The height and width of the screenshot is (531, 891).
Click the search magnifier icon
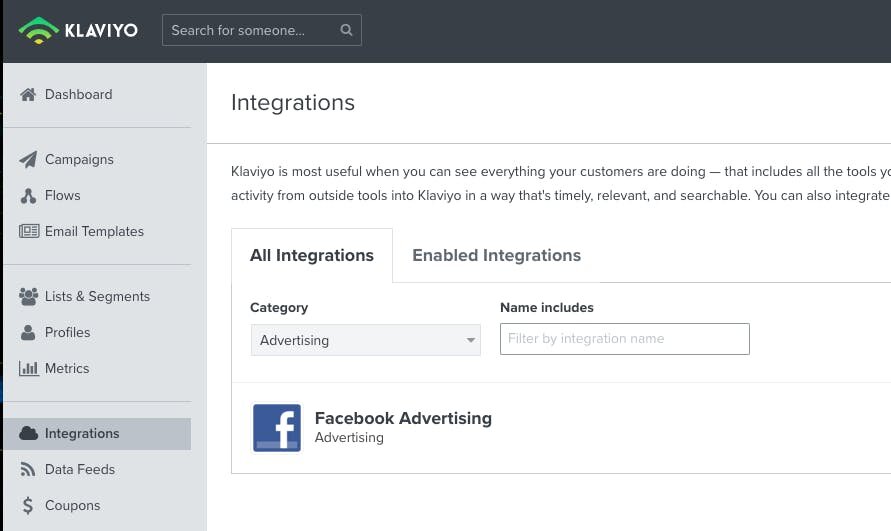click(x=346, y=30)
